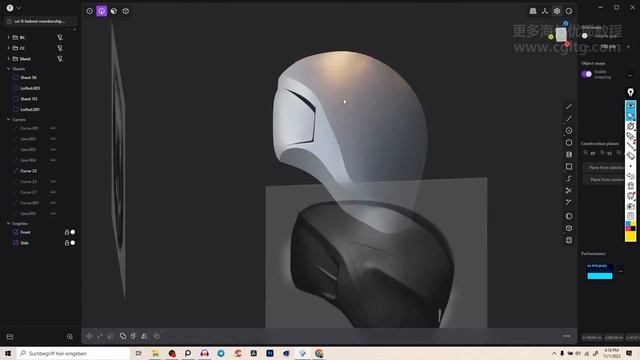Open Photoshop from the taskbar
The height and width of the screenshot is (360, 640).
click(x=270, y=353)
